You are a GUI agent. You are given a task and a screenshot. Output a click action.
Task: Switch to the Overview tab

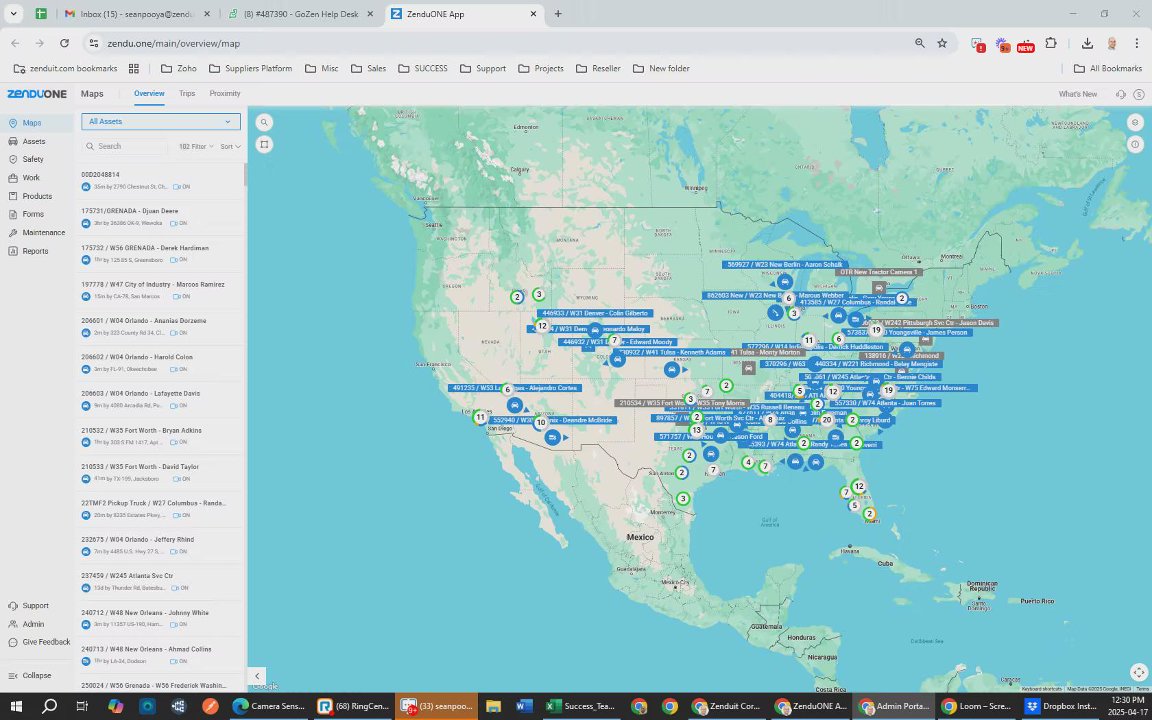coord(149,93)
